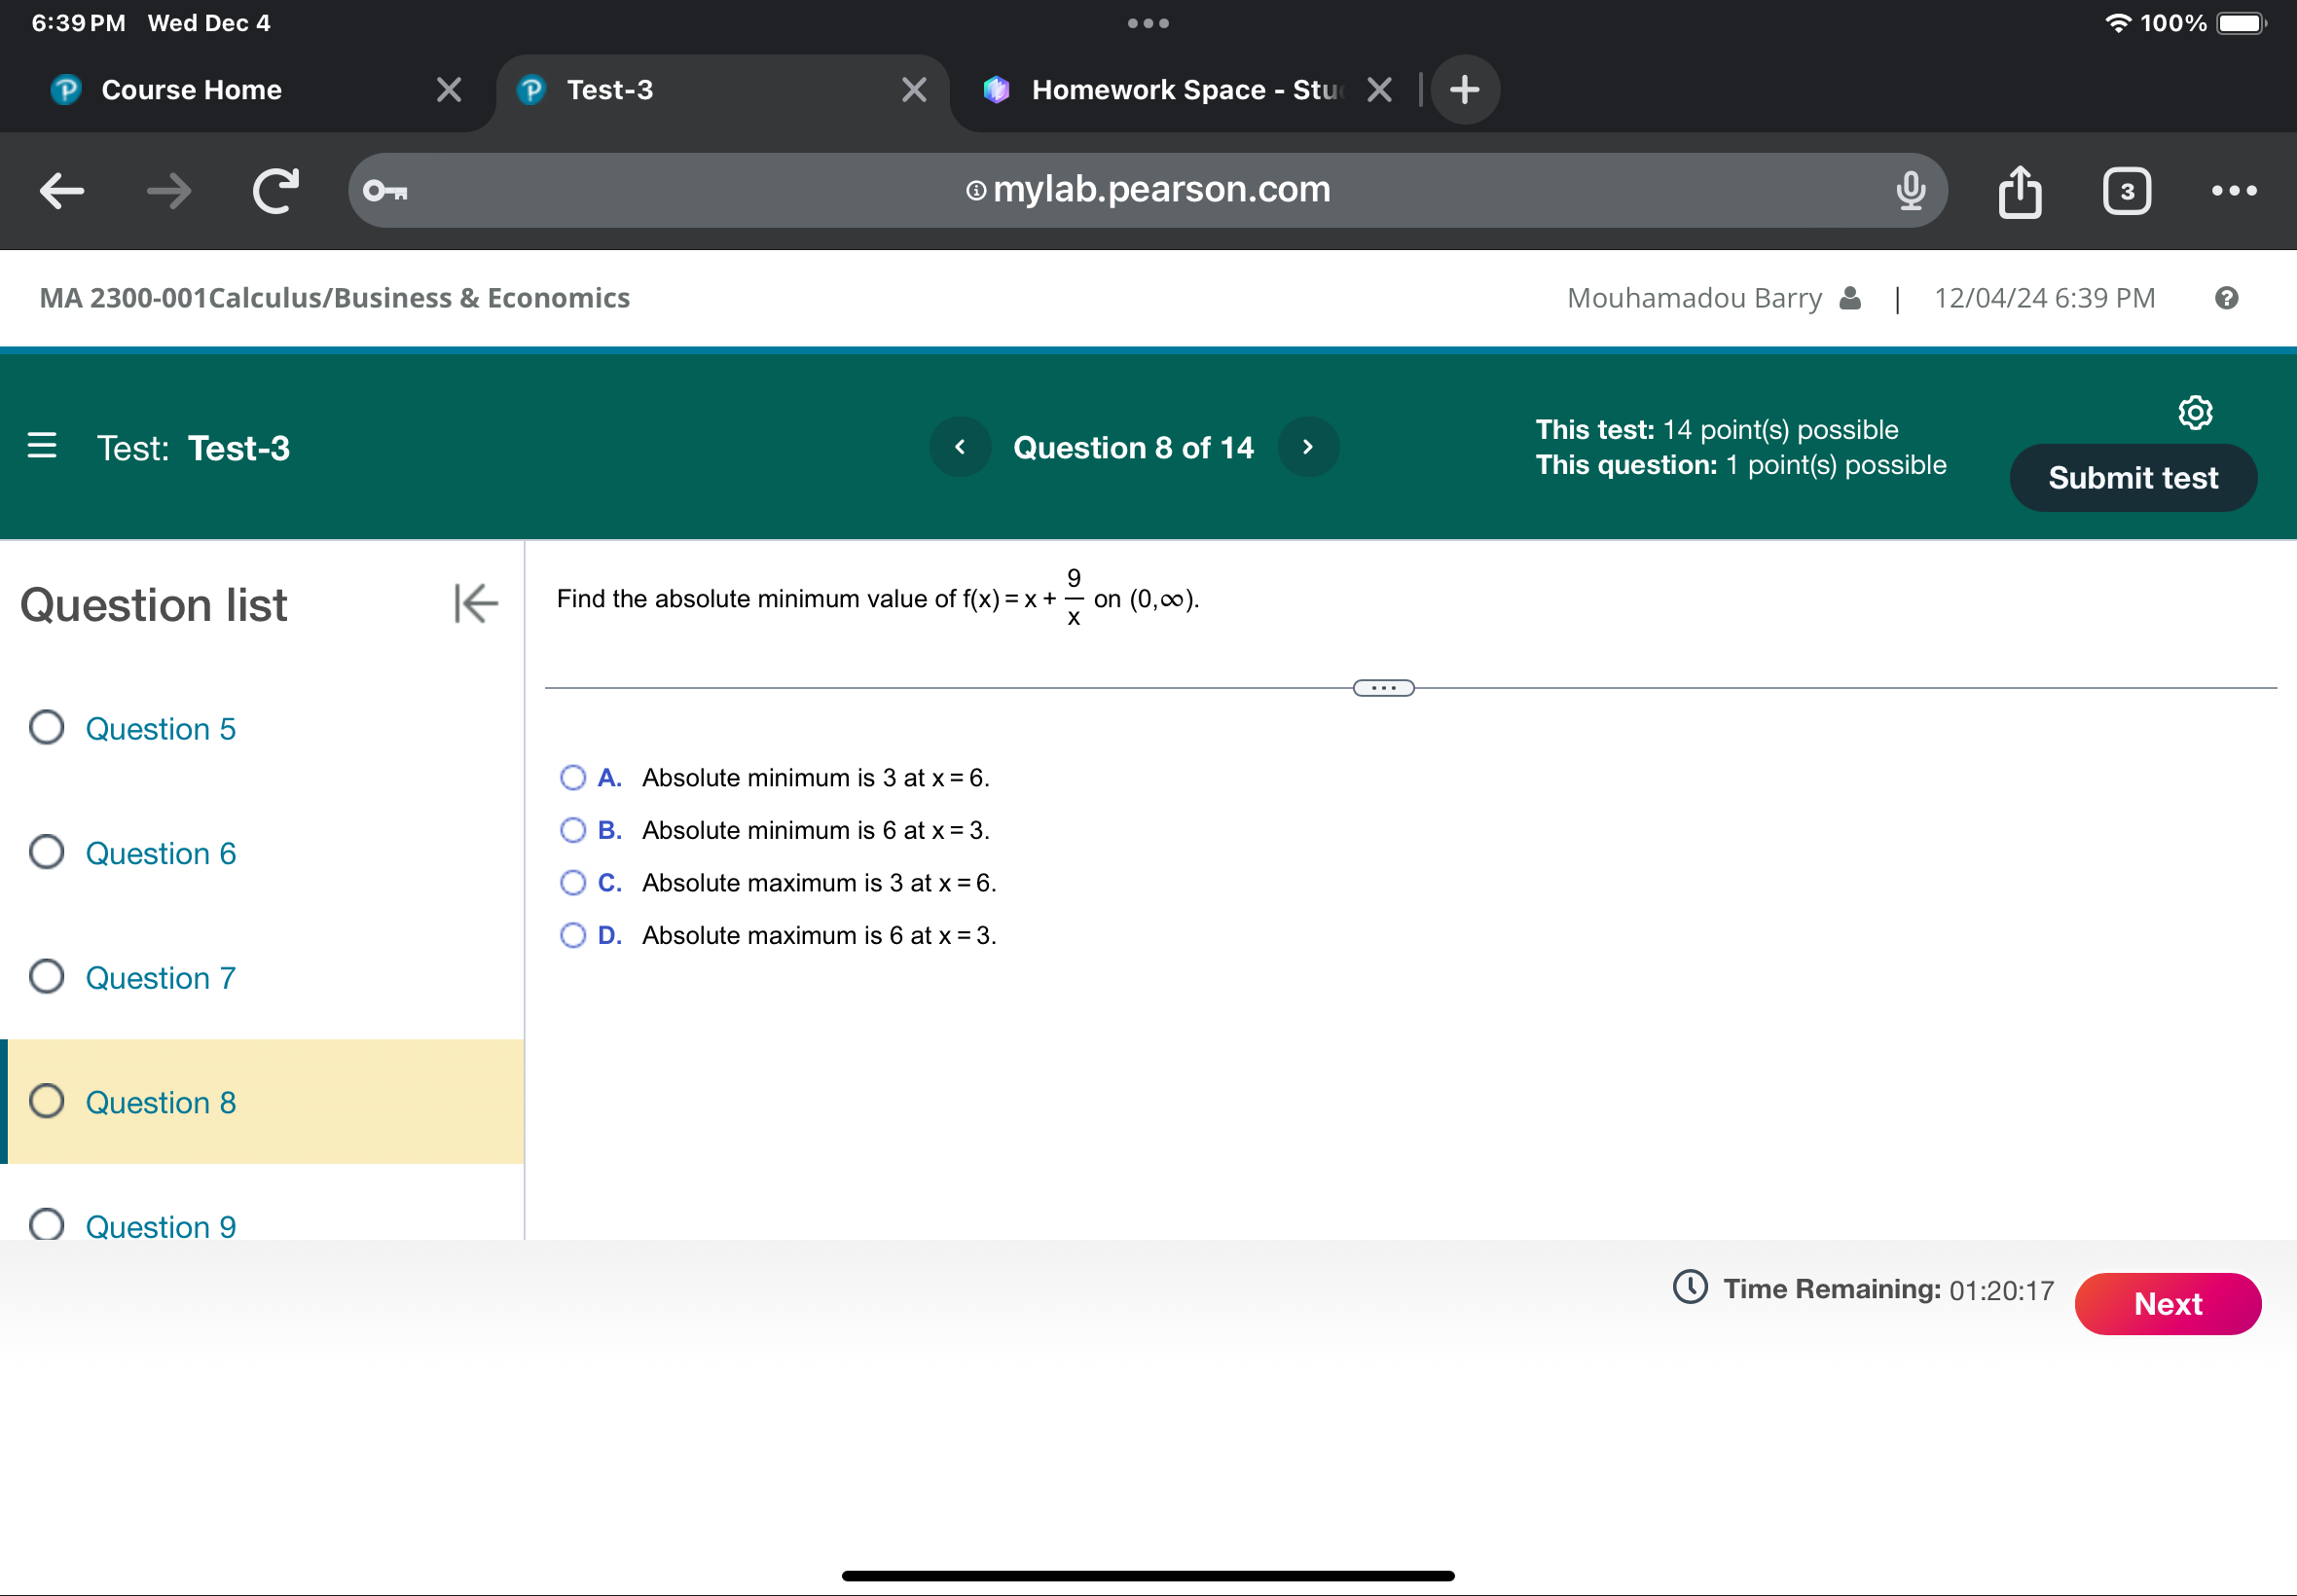Switch to the Homework Space tab
This screenshot has height=1596, width=2297.
click(1185, 90)
